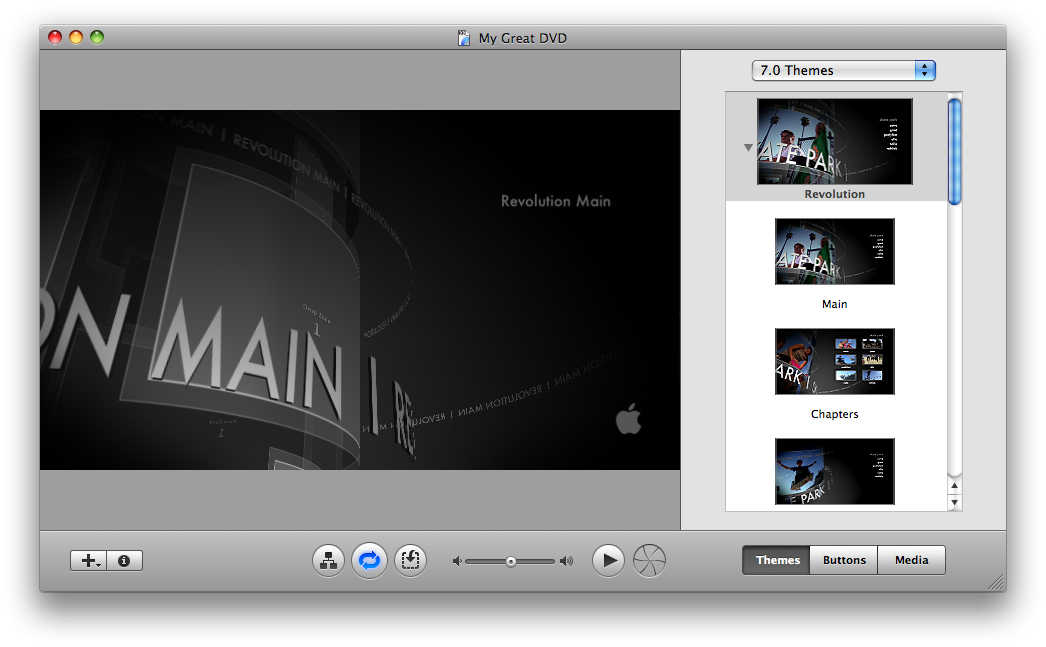Select the Revolution theme thumbnail
The height and width of the screenshot is (647, 1046).
point(835,141)
